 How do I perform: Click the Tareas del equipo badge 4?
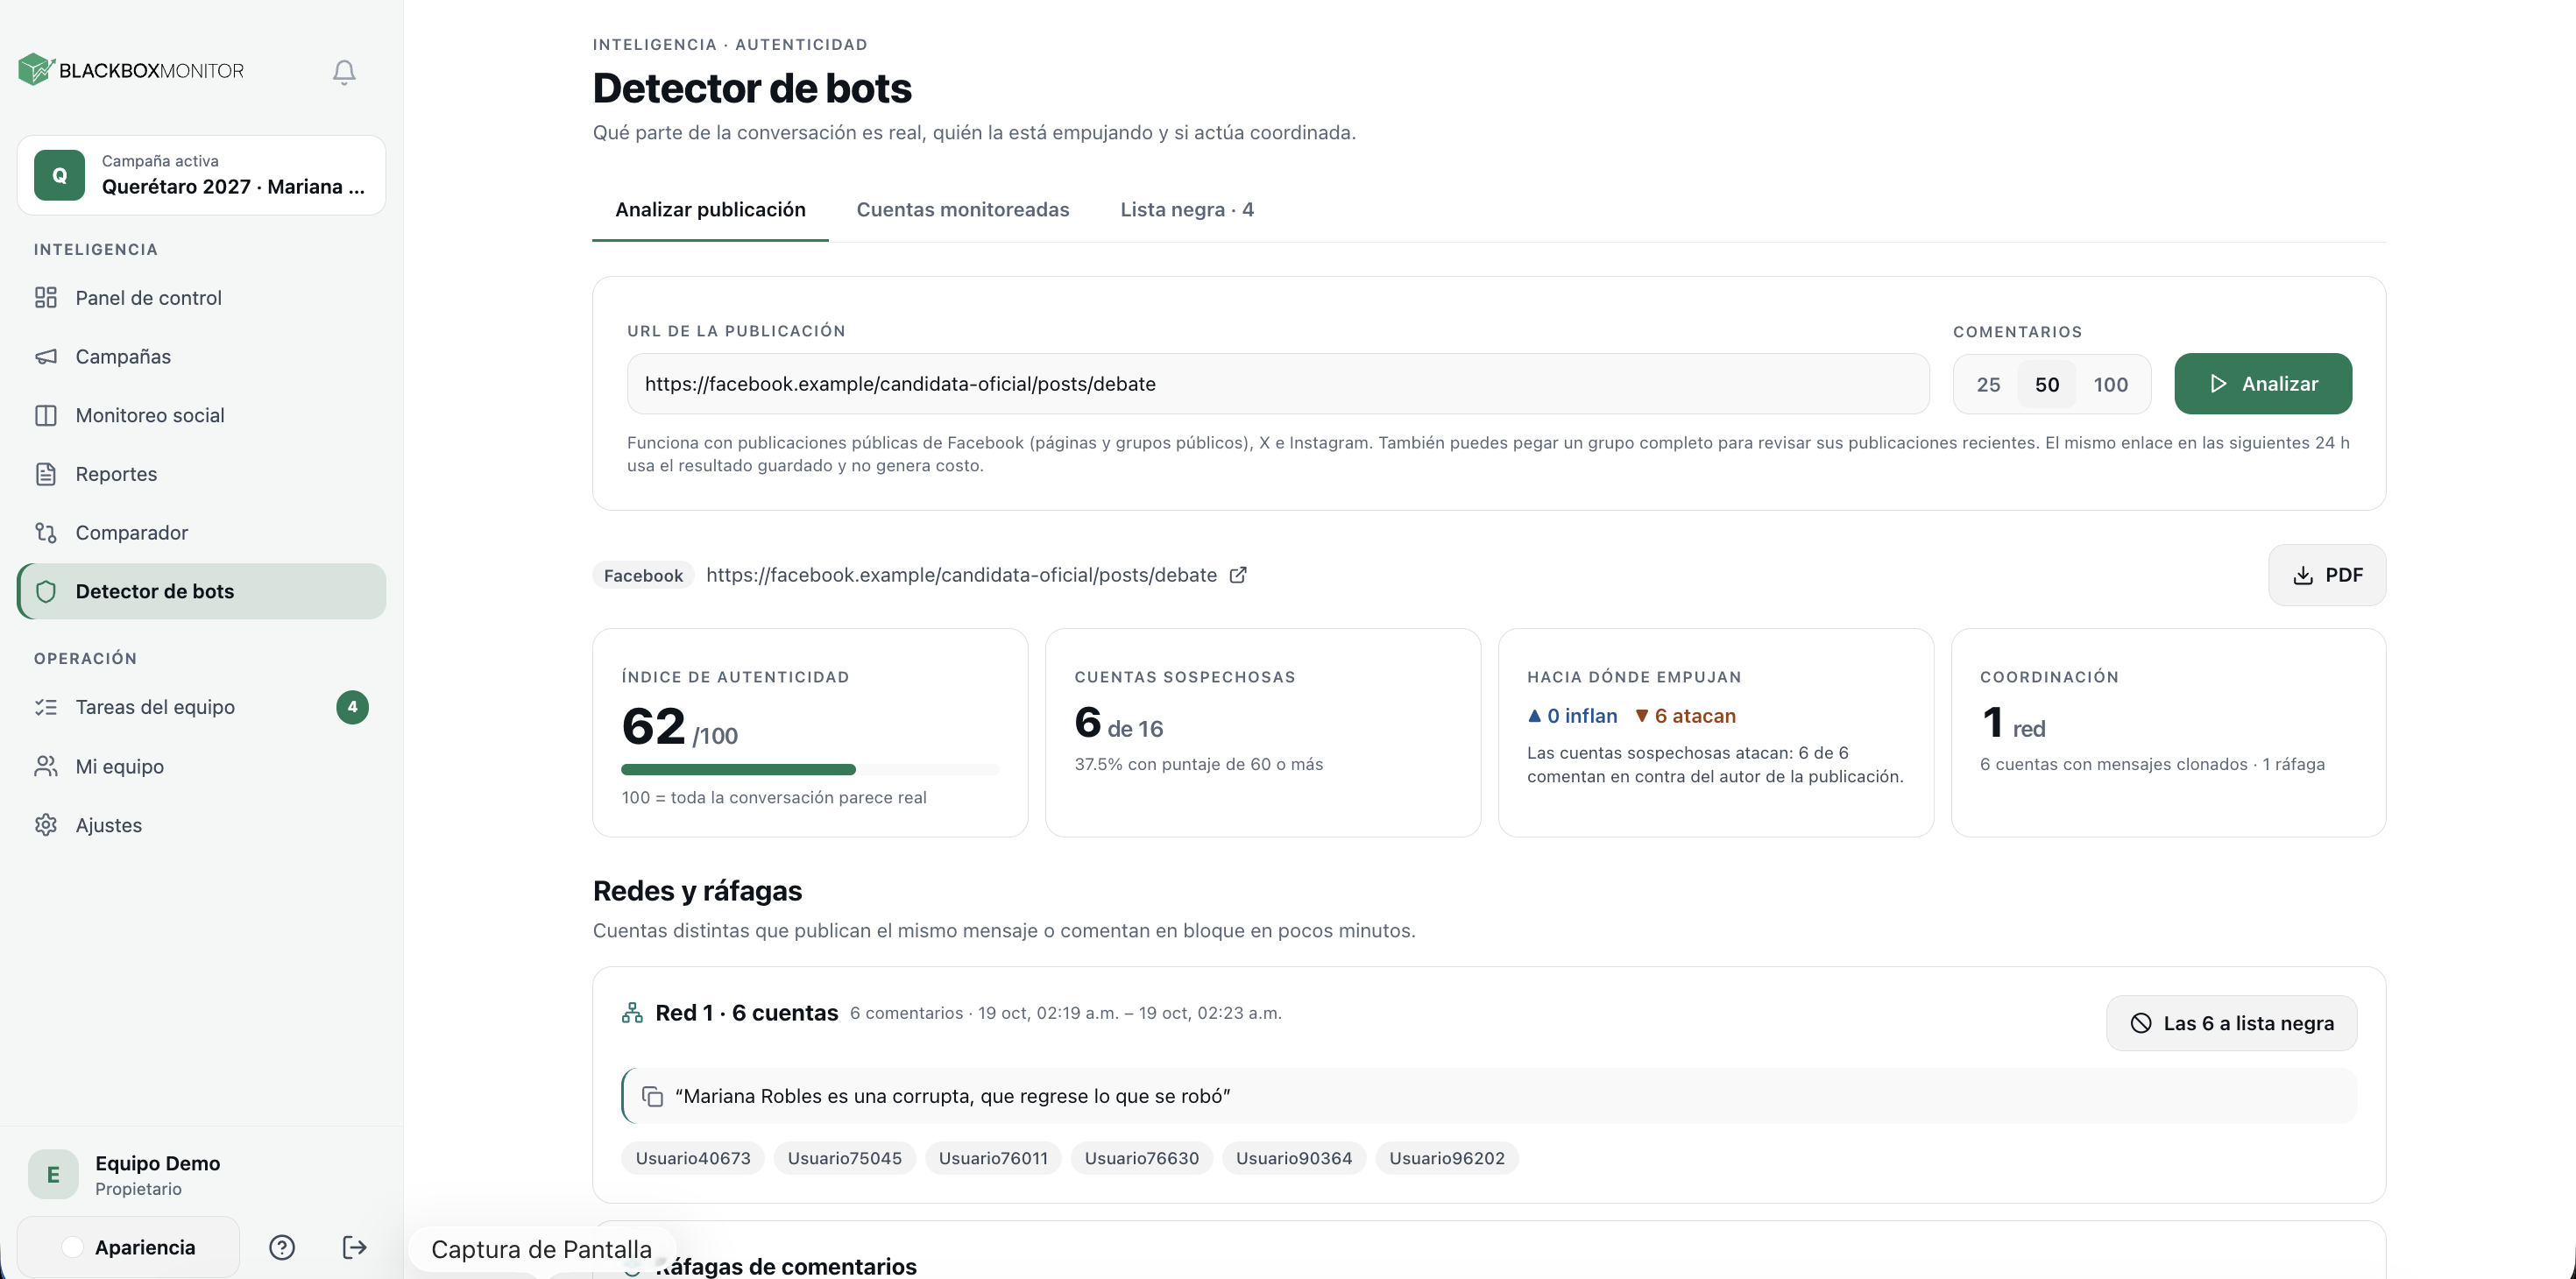(x=352, y=707)
